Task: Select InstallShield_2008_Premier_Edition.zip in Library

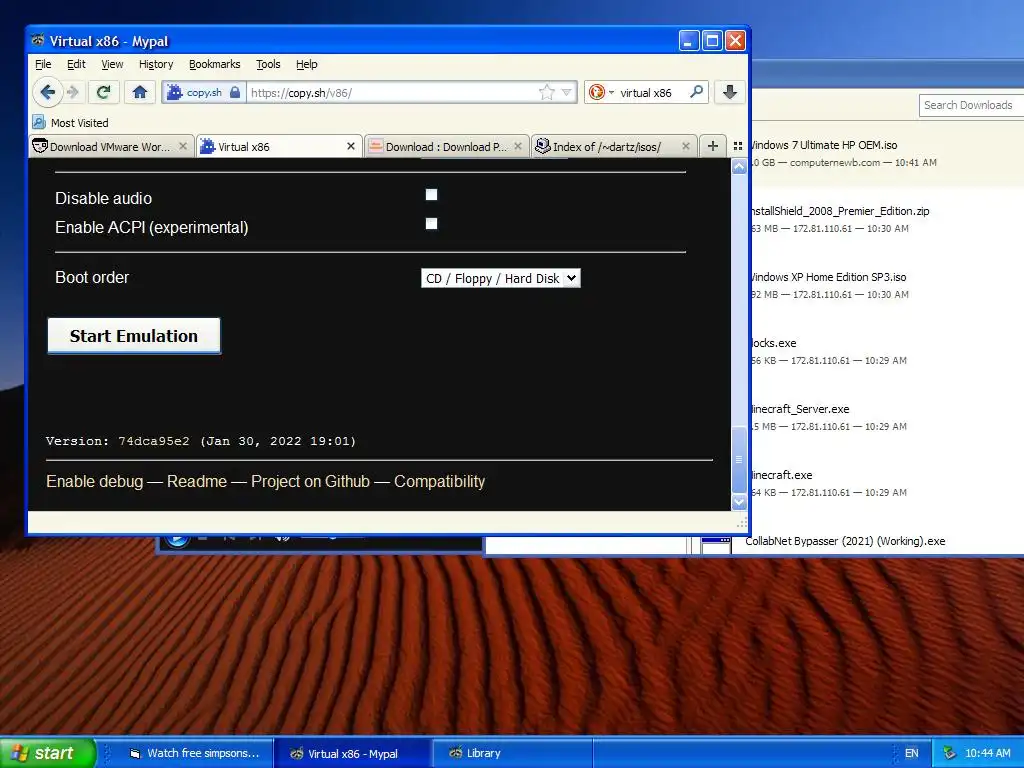Action: click(x=887, y=219)
